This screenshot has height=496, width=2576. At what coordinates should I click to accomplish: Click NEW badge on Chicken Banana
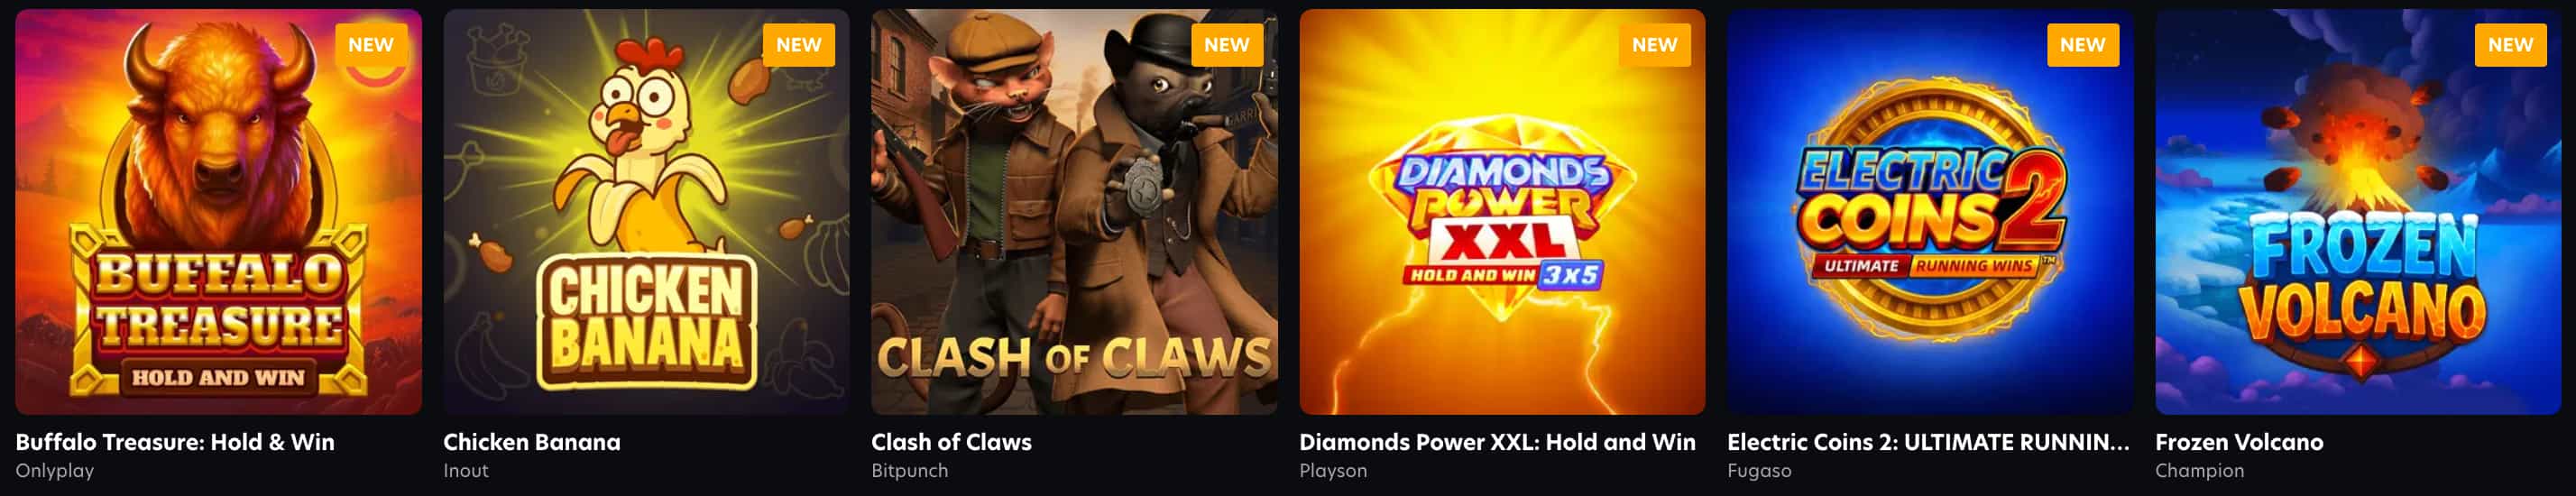(x=799, y=45)
